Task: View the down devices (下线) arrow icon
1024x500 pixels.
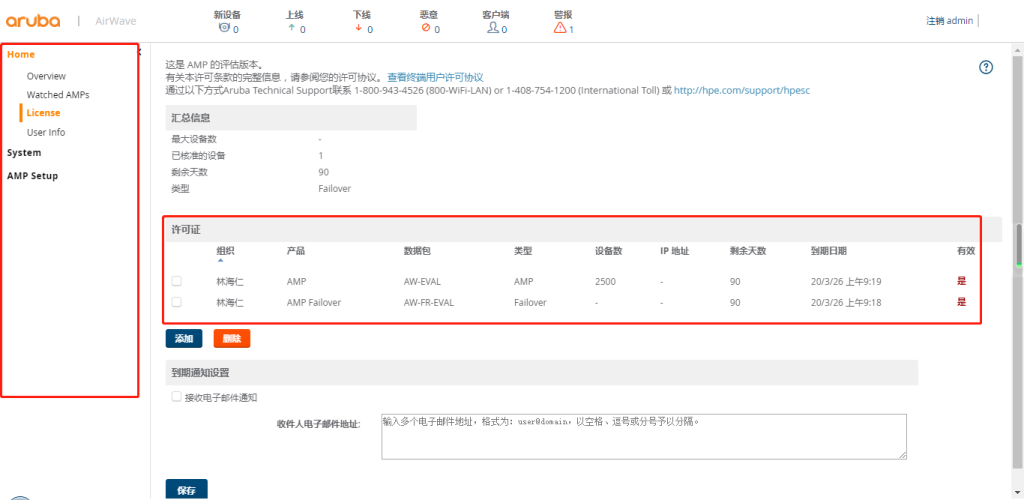Action: click(x=359, y=28)
